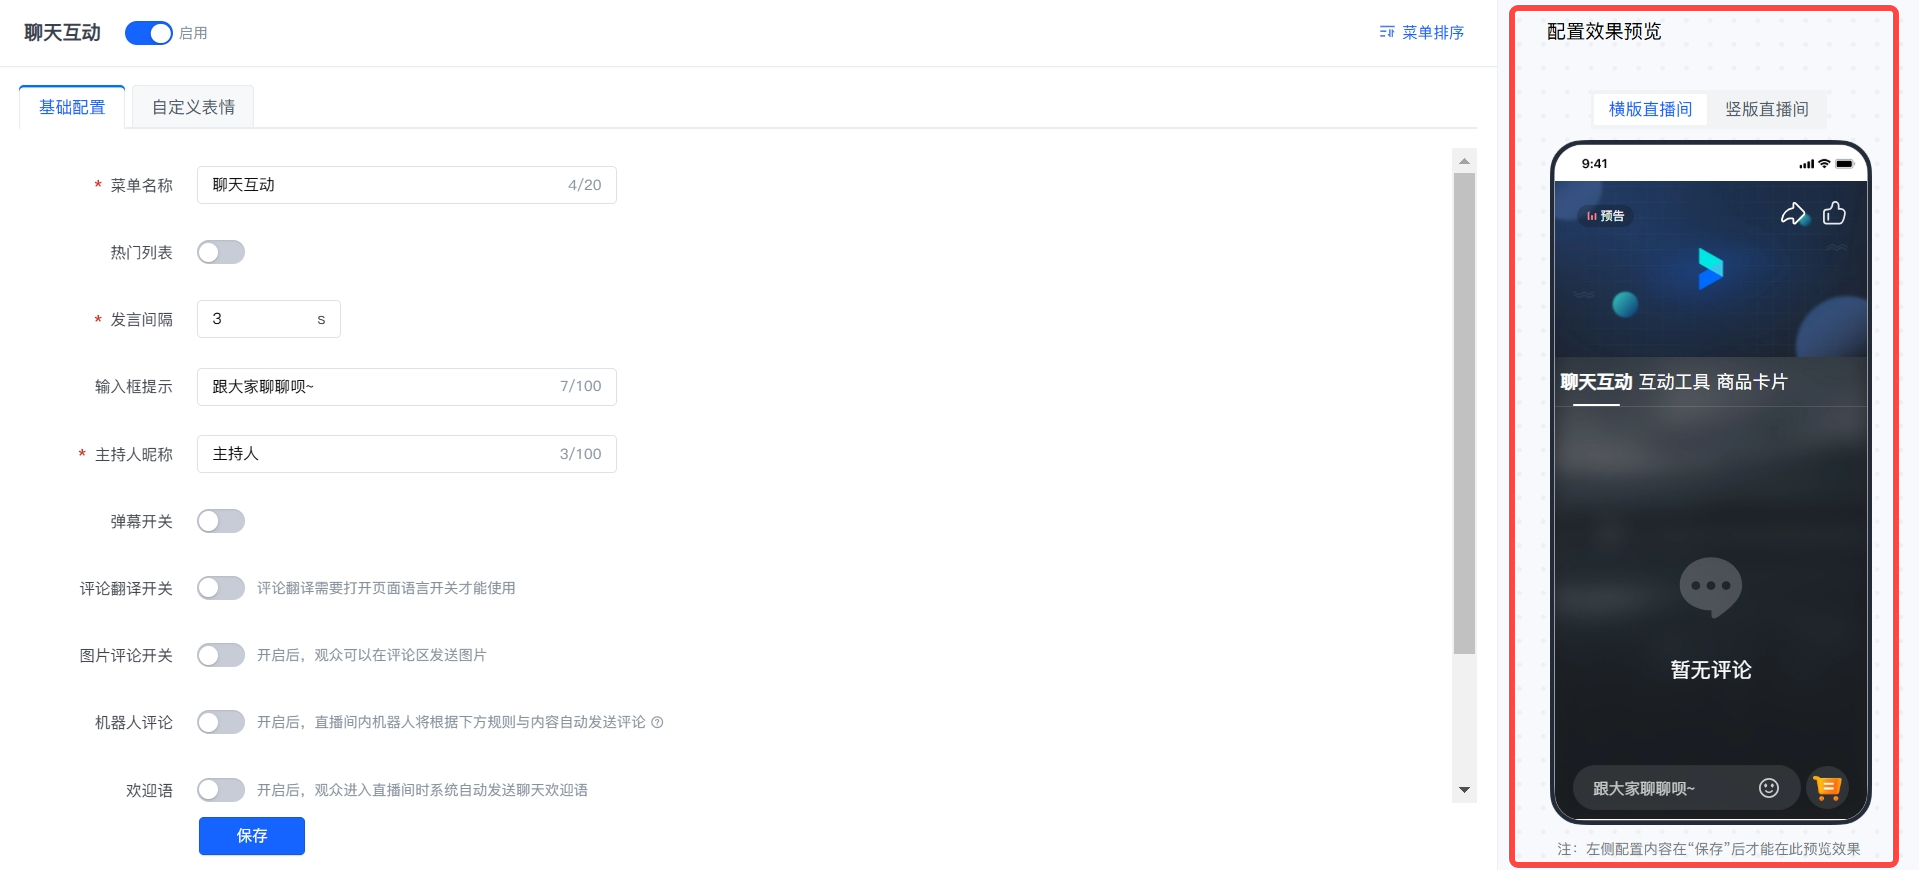This screenshot has width=1919, height=870.
Task: Turn on the 欢迎语 toggle
Action: (221, 790)
